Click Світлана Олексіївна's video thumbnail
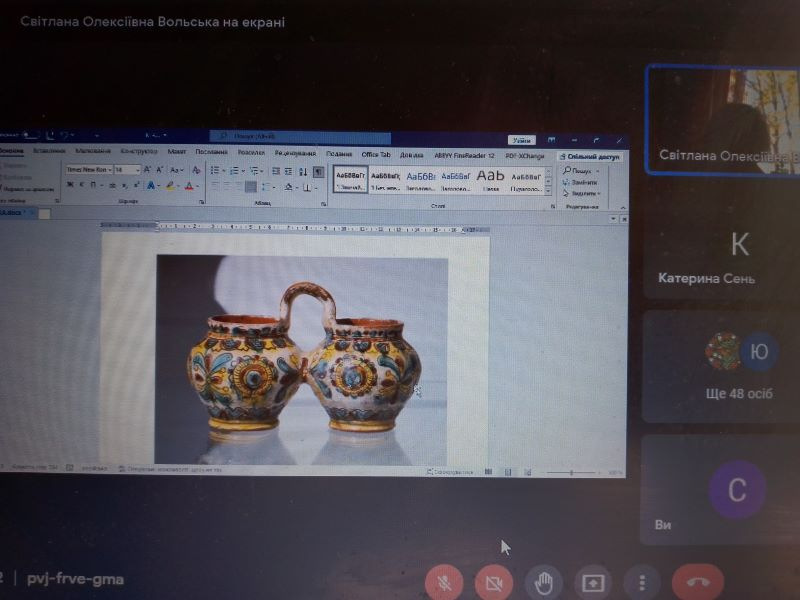The width and height of the screenshot is (800, 600). (722, 120)
